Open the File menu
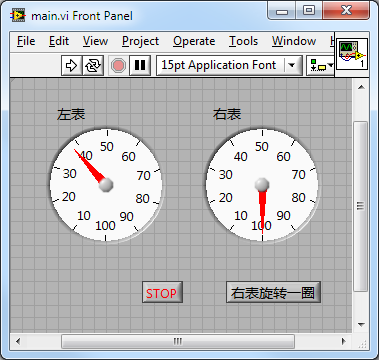Image resolution: width=379 pixels, height=360 pixels. click(26, 41)
